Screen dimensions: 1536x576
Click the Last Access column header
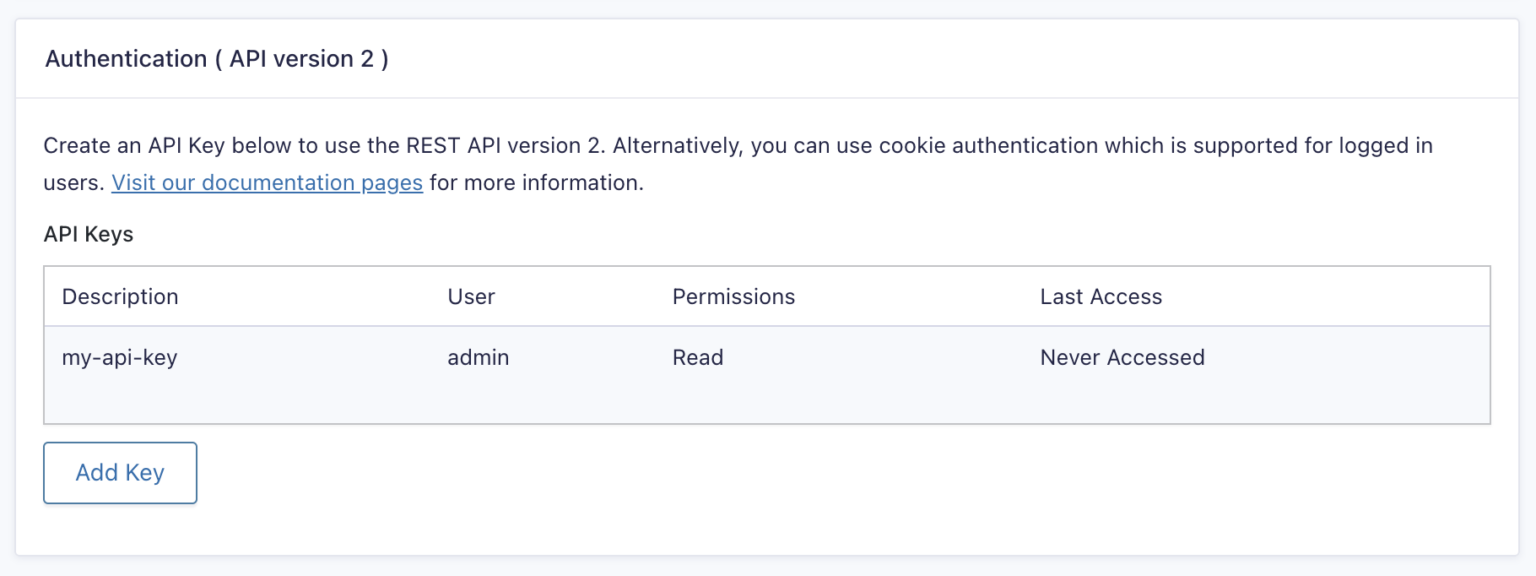[1100, 296]
